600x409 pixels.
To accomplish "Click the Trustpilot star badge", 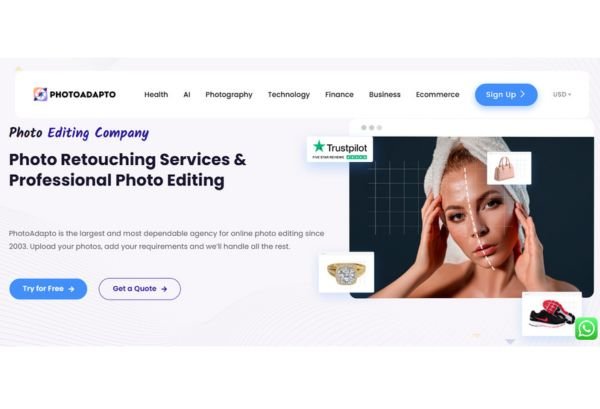I will coord(340,150).
